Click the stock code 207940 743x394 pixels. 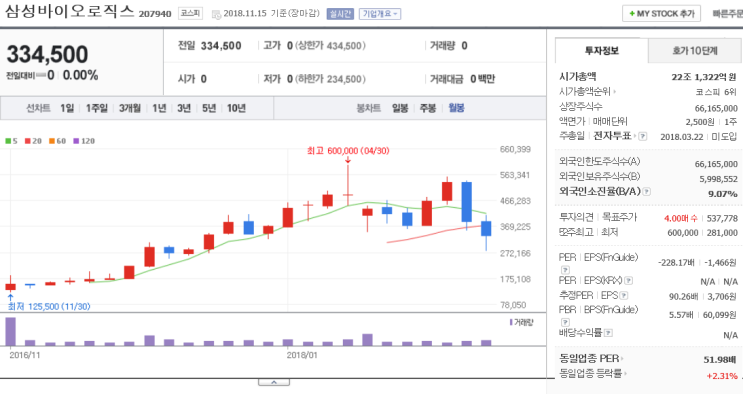click(x=154, y=14)
